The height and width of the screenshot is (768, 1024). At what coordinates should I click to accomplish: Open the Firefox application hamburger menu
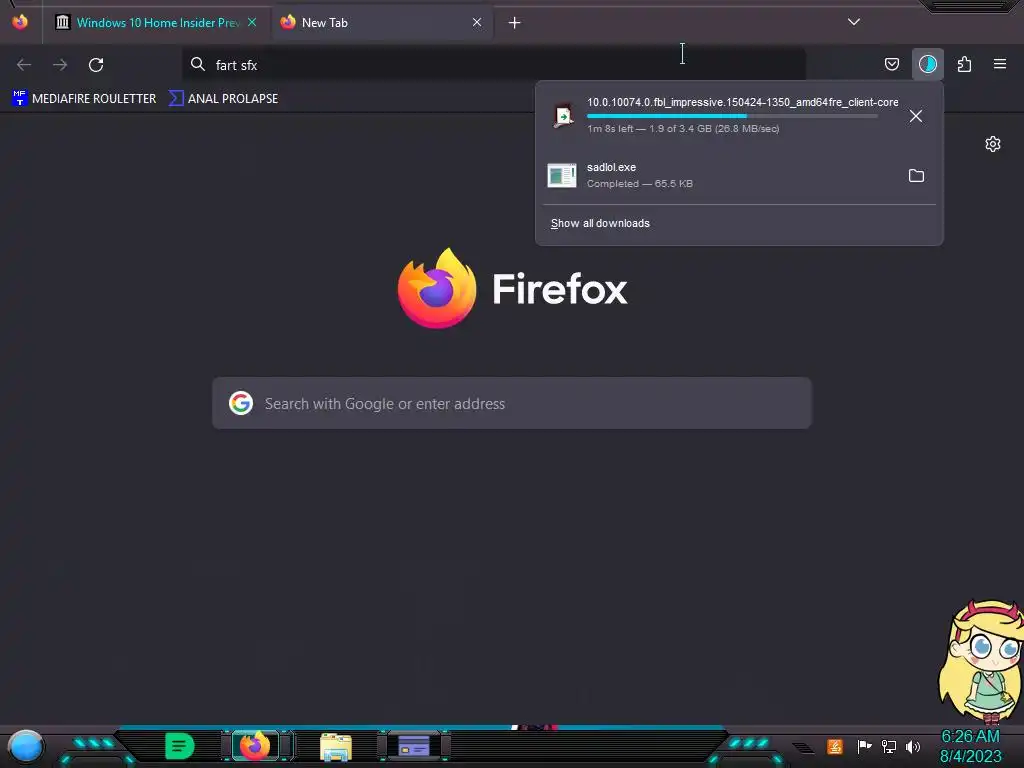pyautogui.click(x=1000, y=64)
